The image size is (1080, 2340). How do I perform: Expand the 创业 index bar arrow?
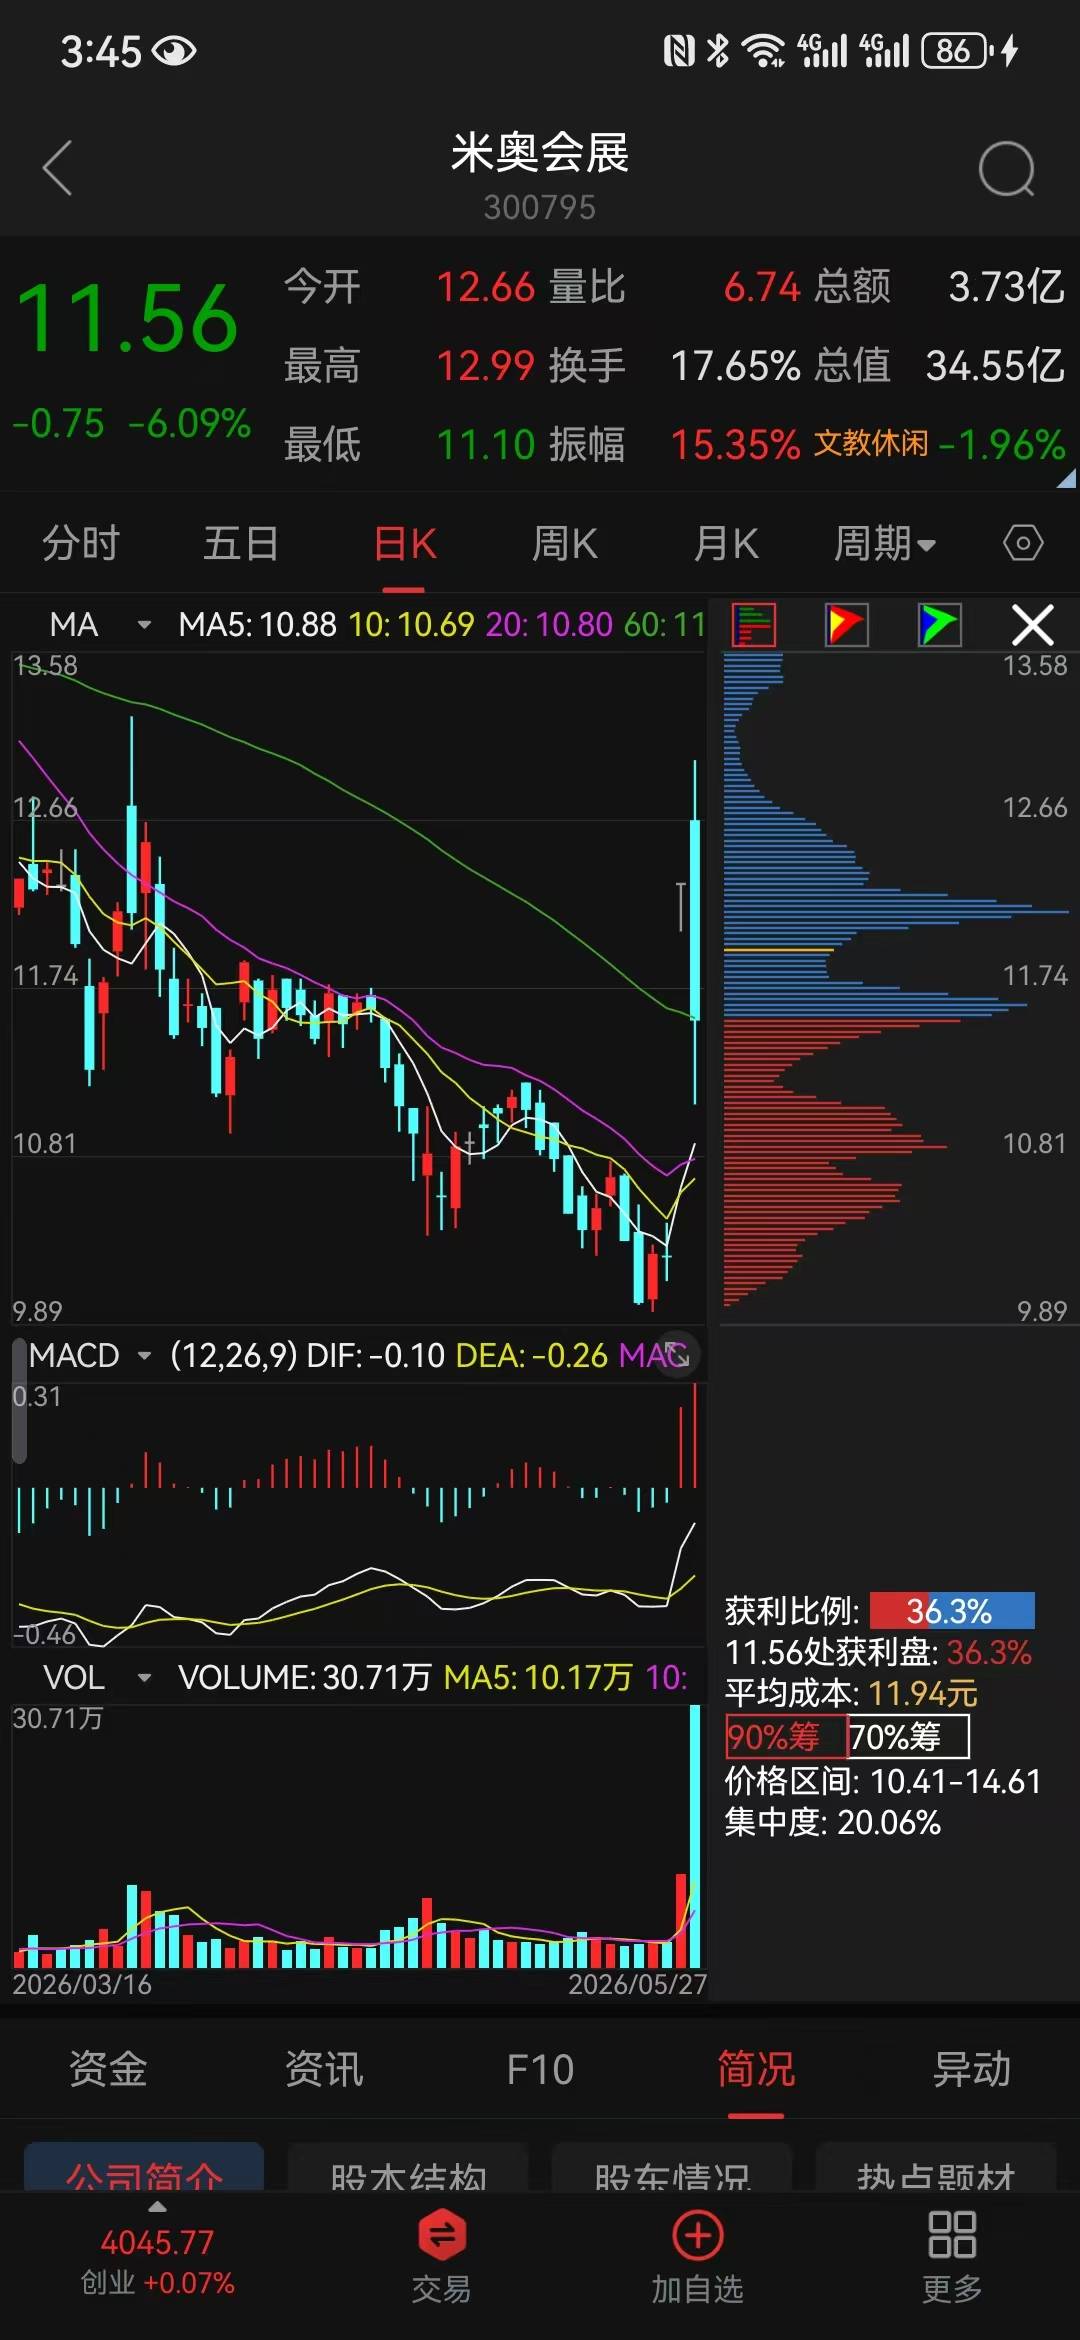[157, 2207]
